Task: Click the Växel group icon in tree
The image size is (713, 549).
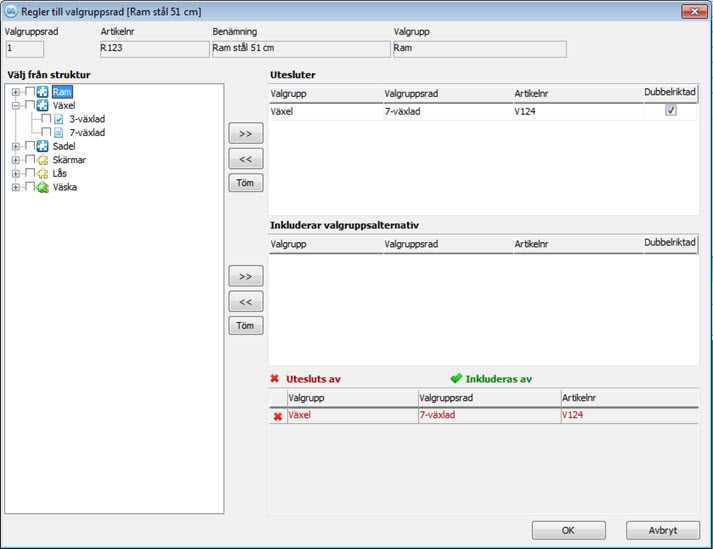Action: click(43, 105)
